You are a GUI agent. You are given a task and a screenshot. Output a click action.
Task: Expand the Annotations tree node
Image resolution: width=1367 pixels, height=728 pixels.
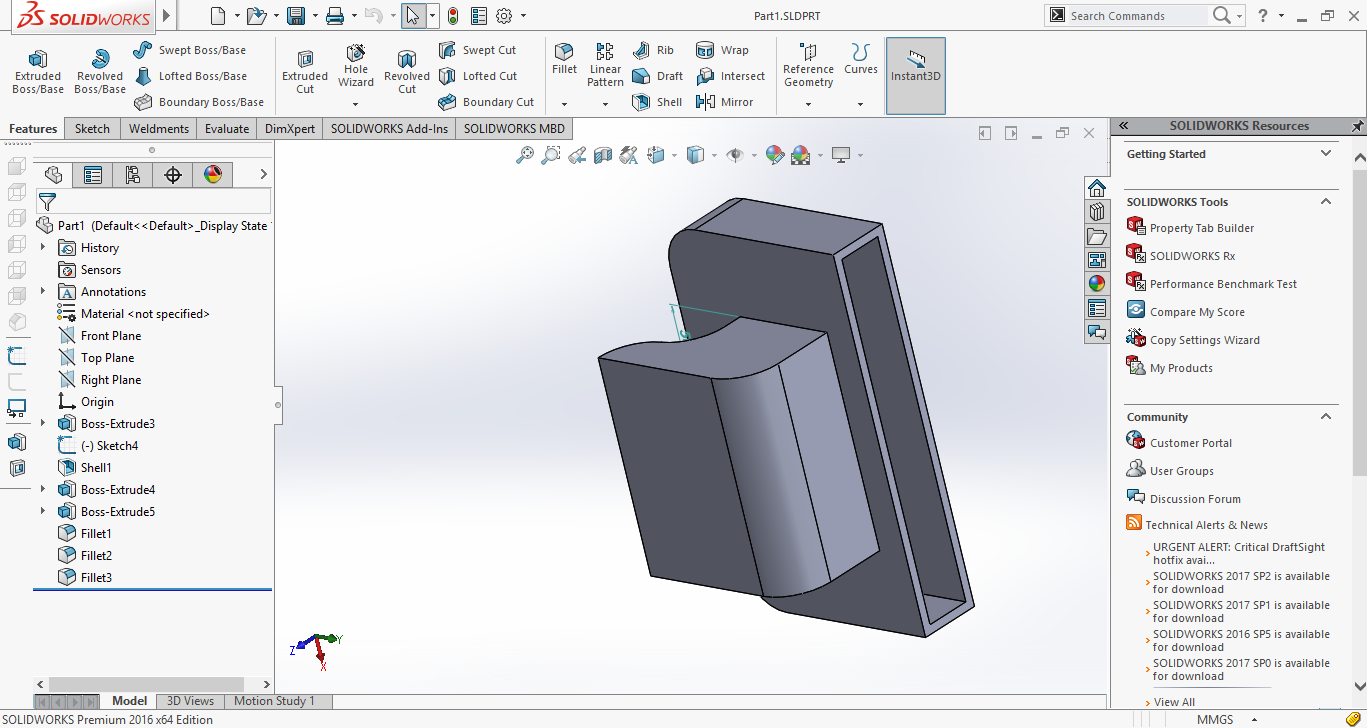[43, 292]
